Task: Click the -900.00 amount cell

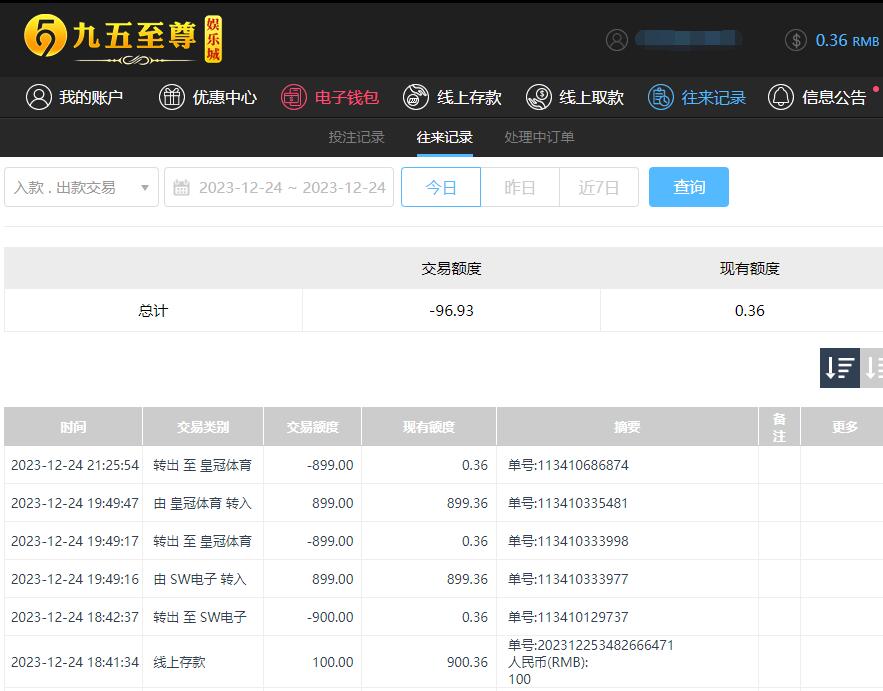Action: [330, 617]
